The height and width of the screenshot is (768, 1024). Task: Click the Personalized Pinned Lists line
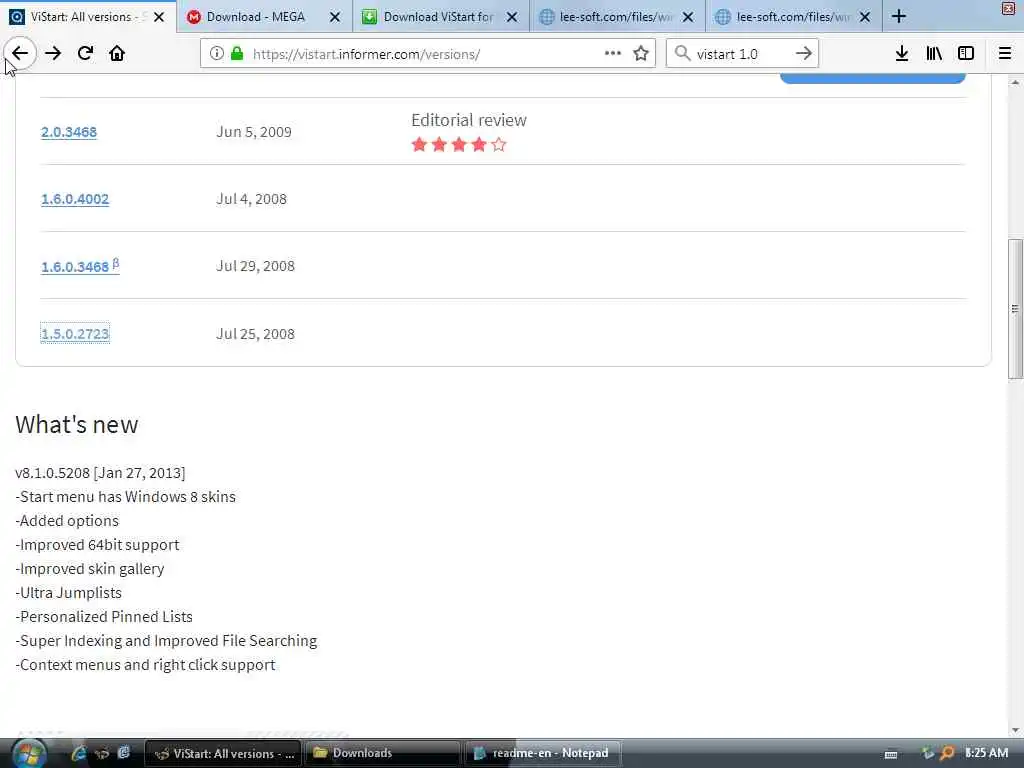(104, 617)
